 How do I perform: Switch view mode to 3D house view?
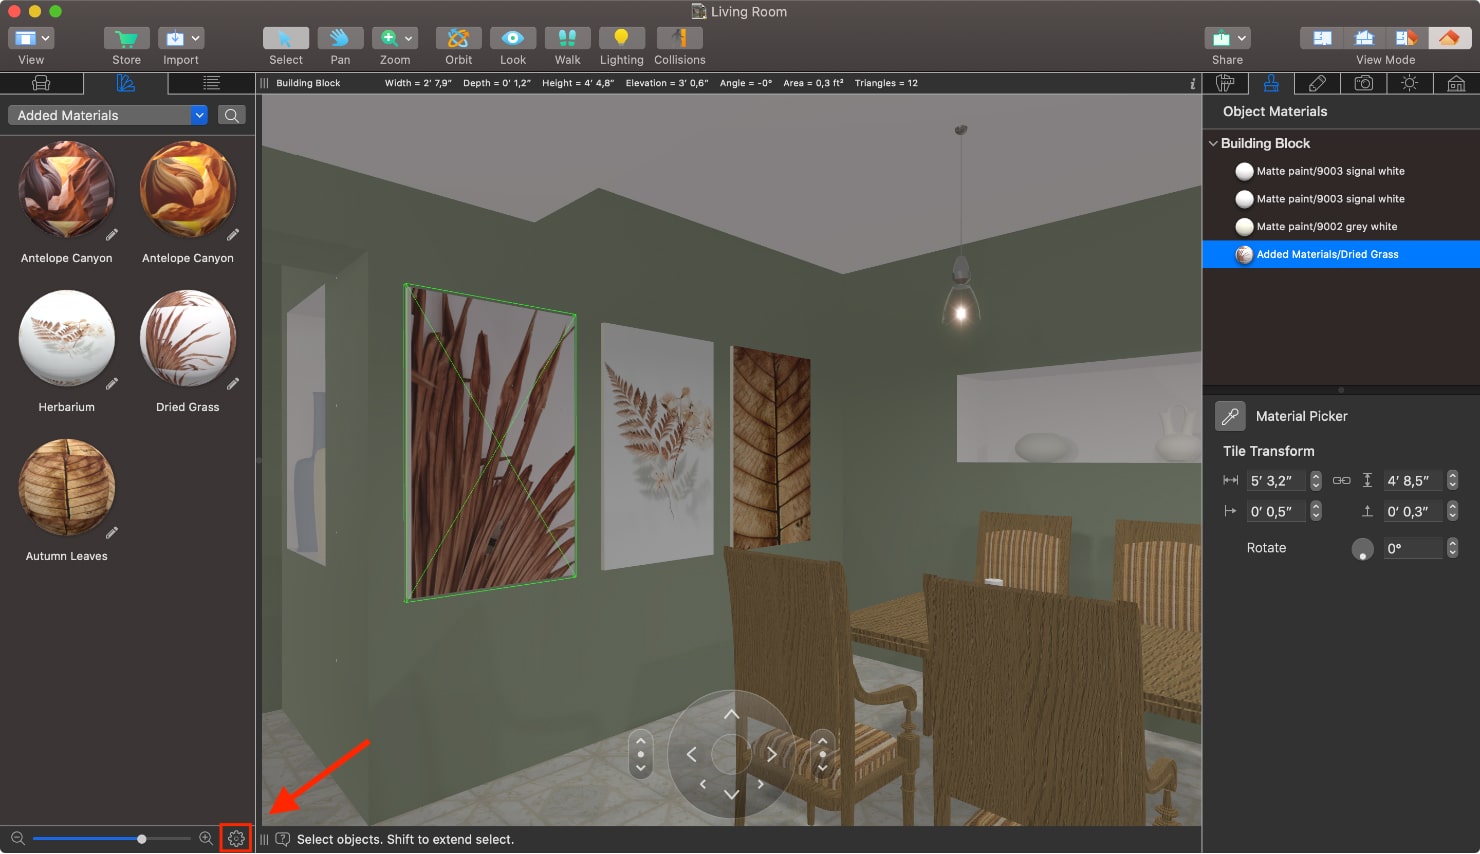click(1449, 38)
